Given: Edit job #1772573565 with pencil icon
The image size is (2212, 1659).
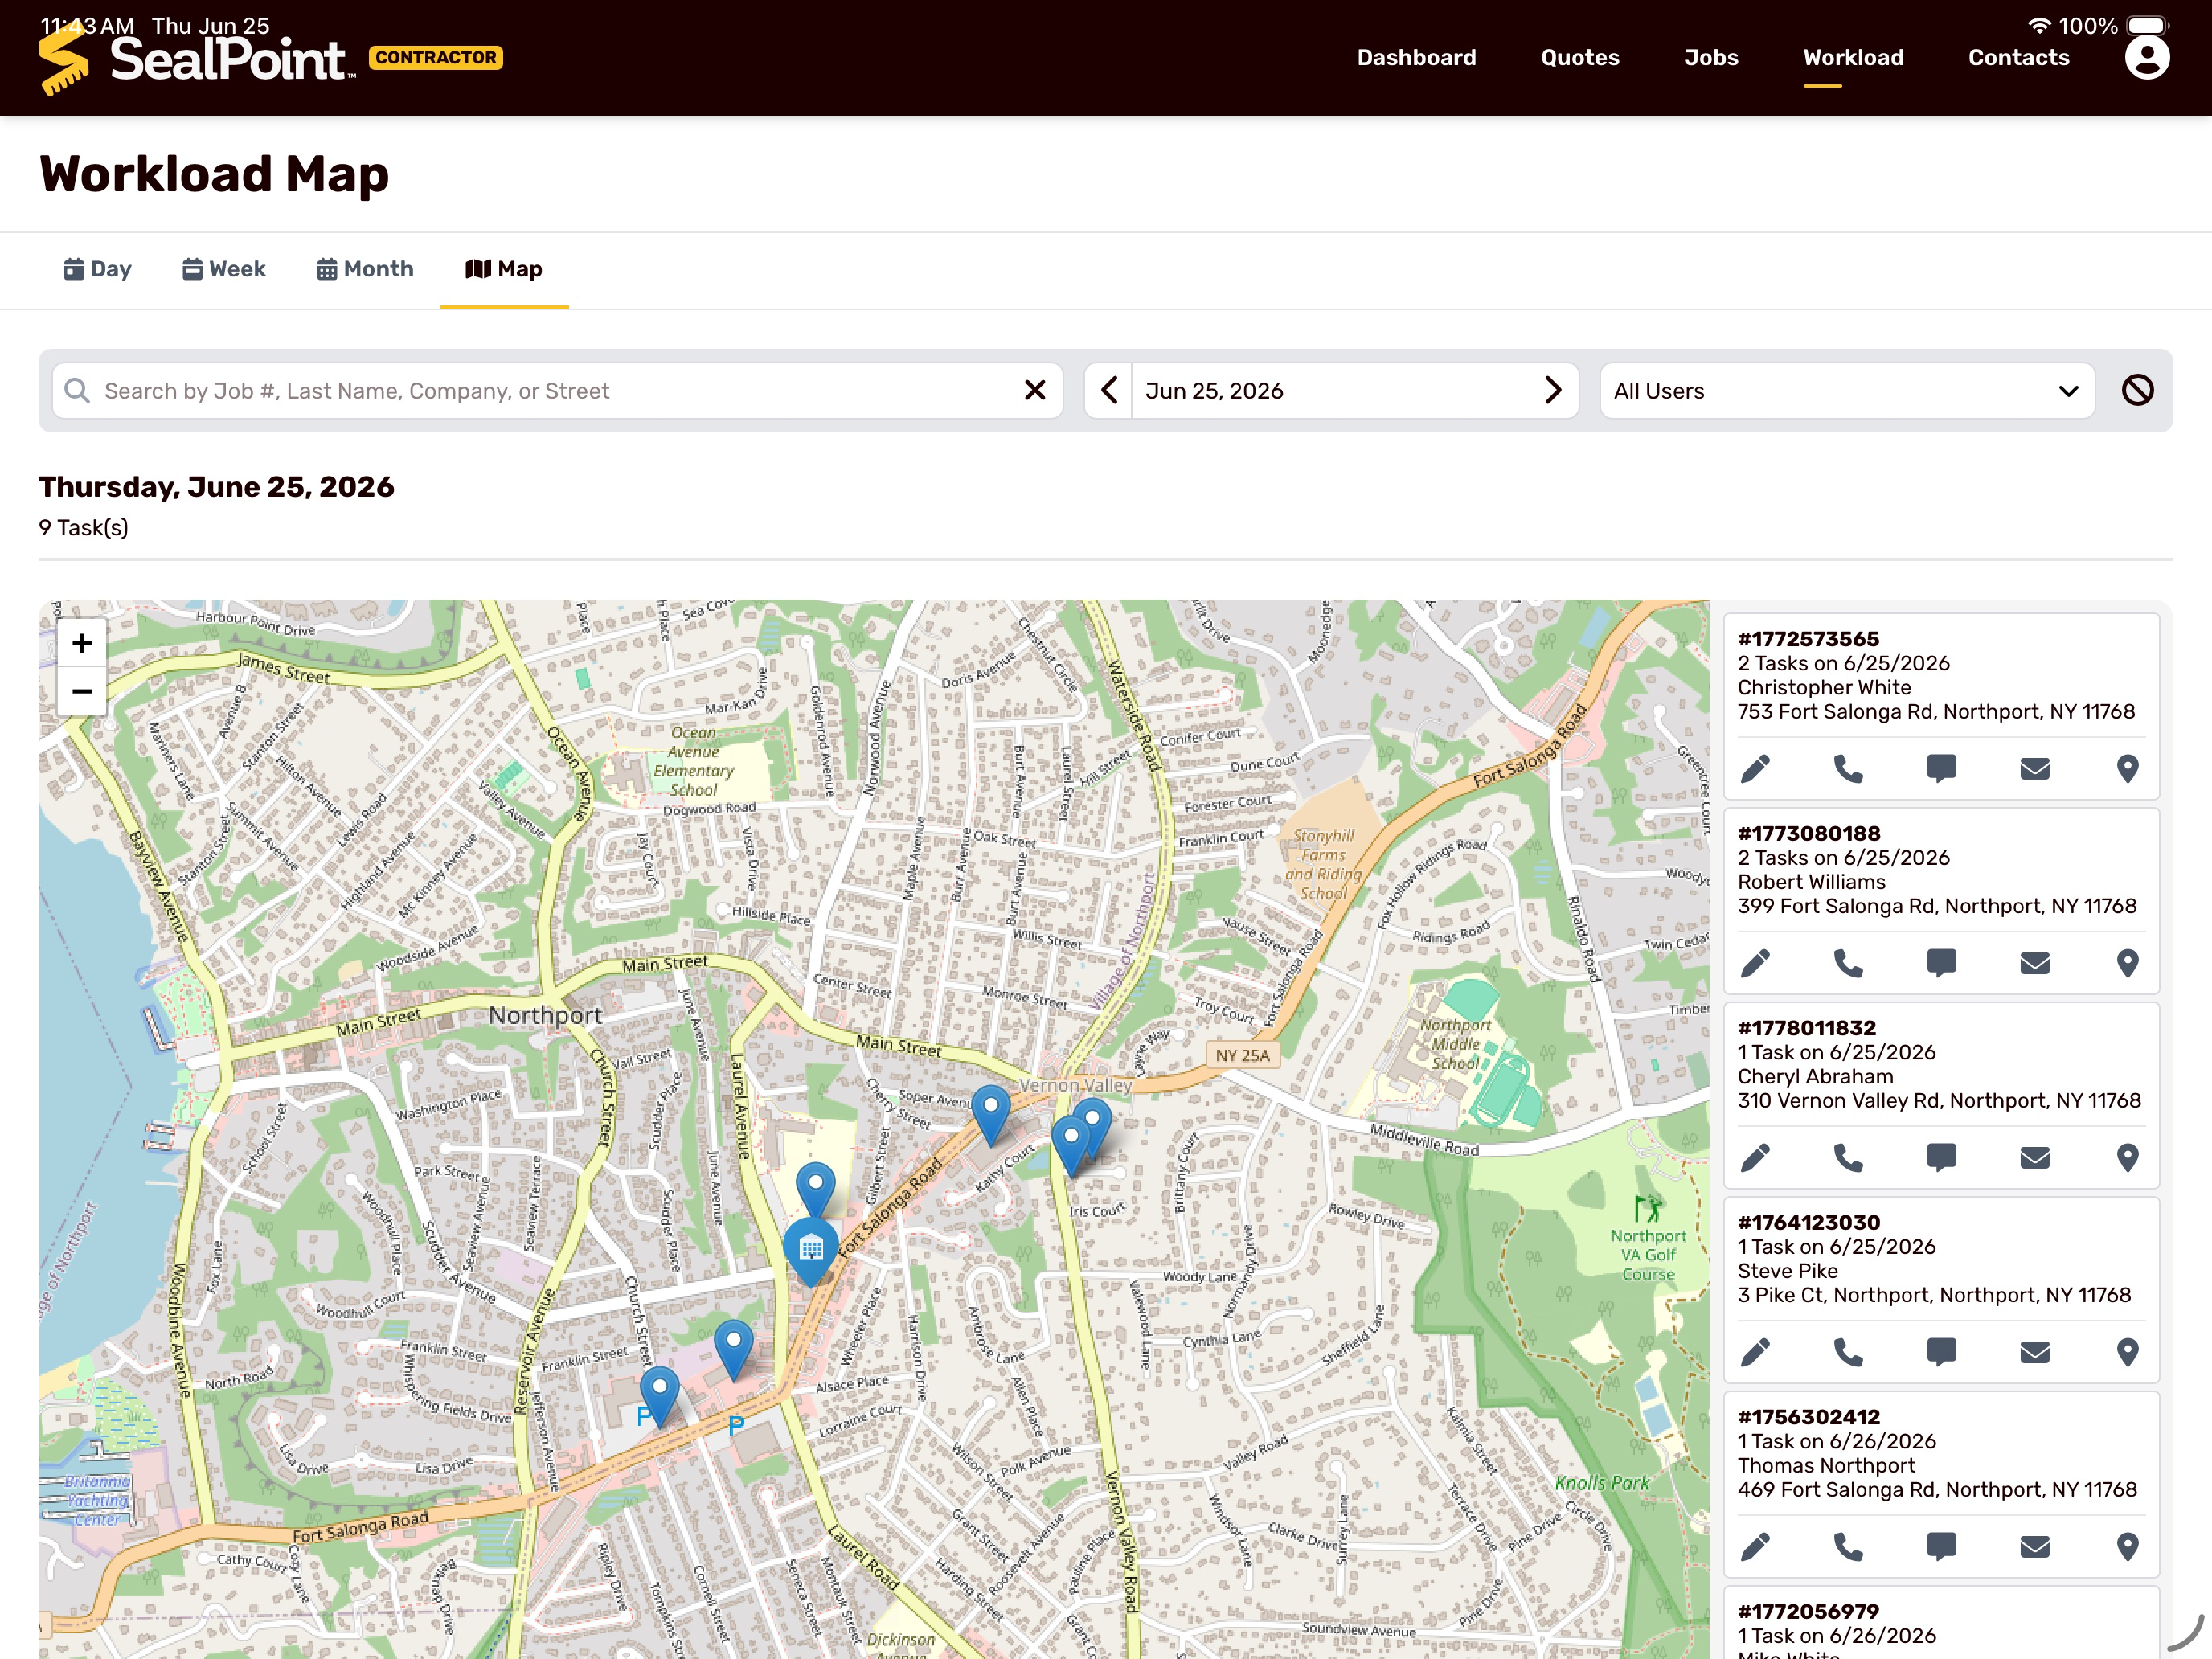Looking at the screenshot, I should 1755,768.
